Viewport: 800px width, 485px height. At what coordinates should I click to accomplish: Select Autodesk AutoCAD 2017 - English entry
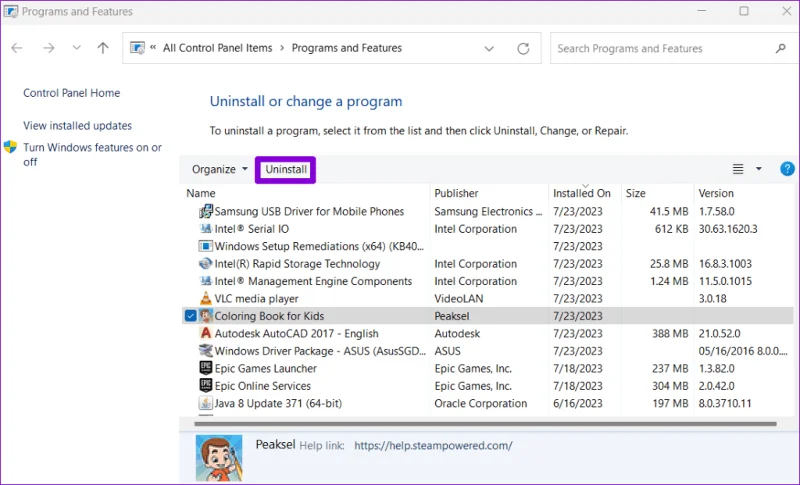pos(296,334)
